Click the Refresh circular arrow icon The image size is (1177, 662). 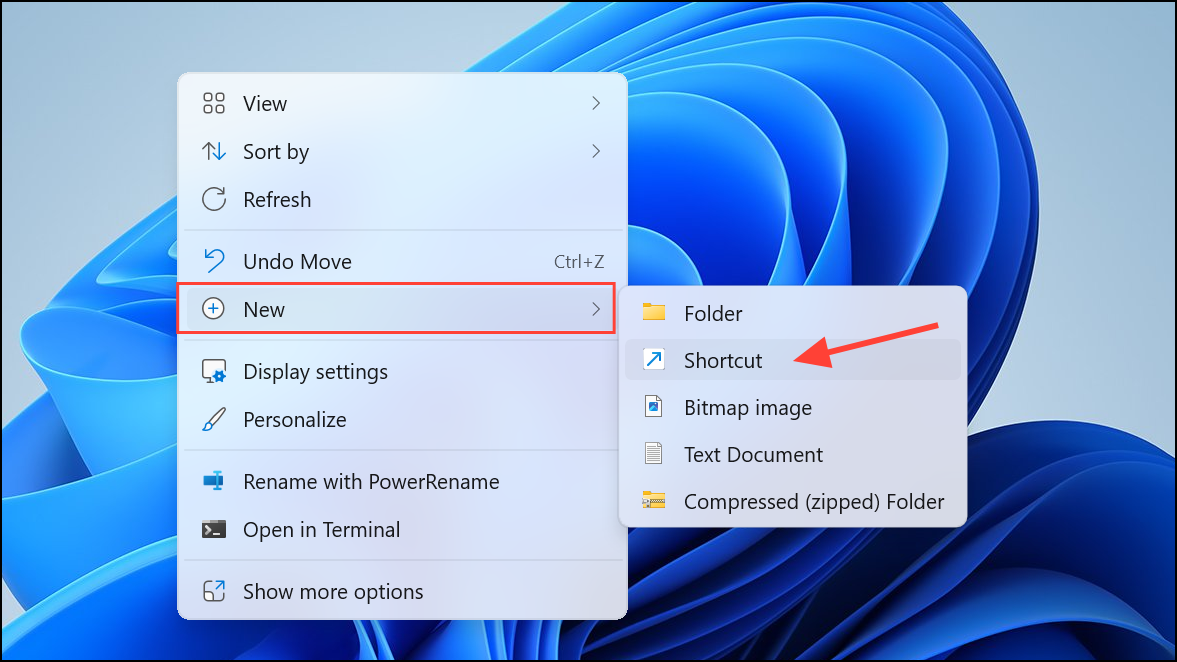coord(214,199)
